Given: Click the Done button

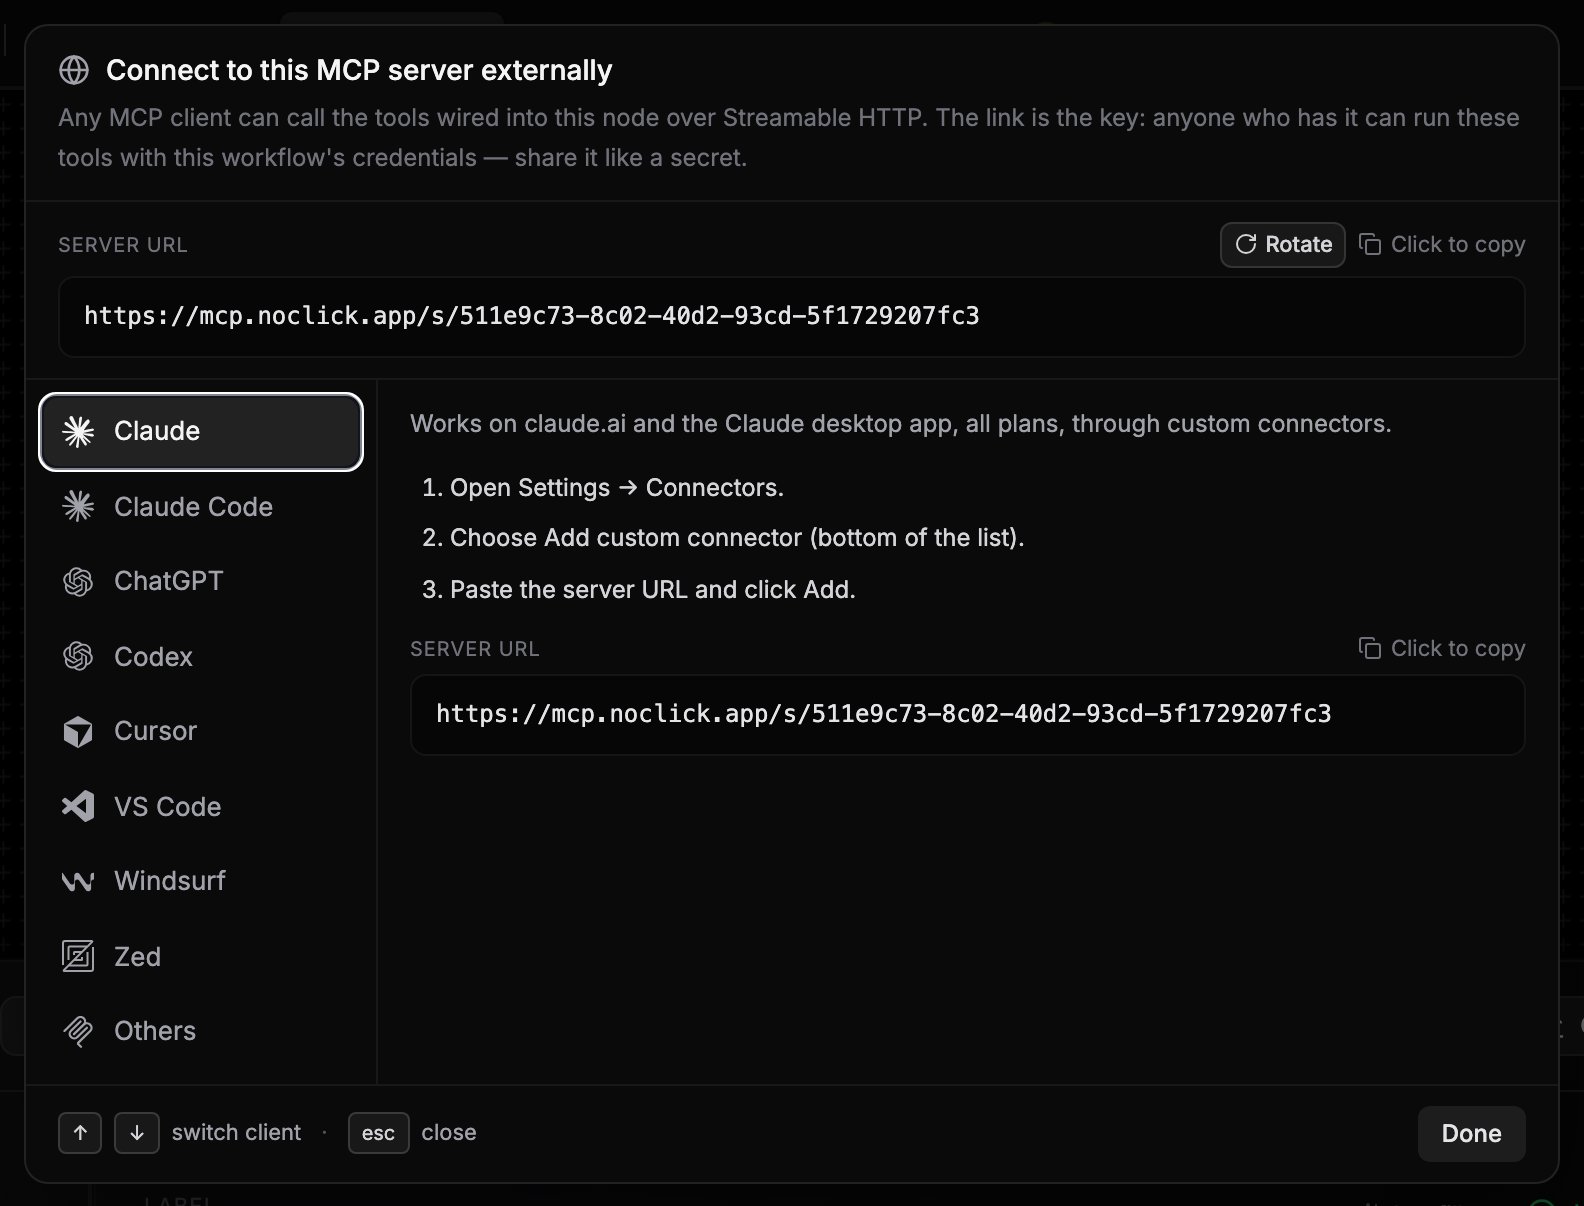Looking at the screenshot, I should point(1471,1133).
